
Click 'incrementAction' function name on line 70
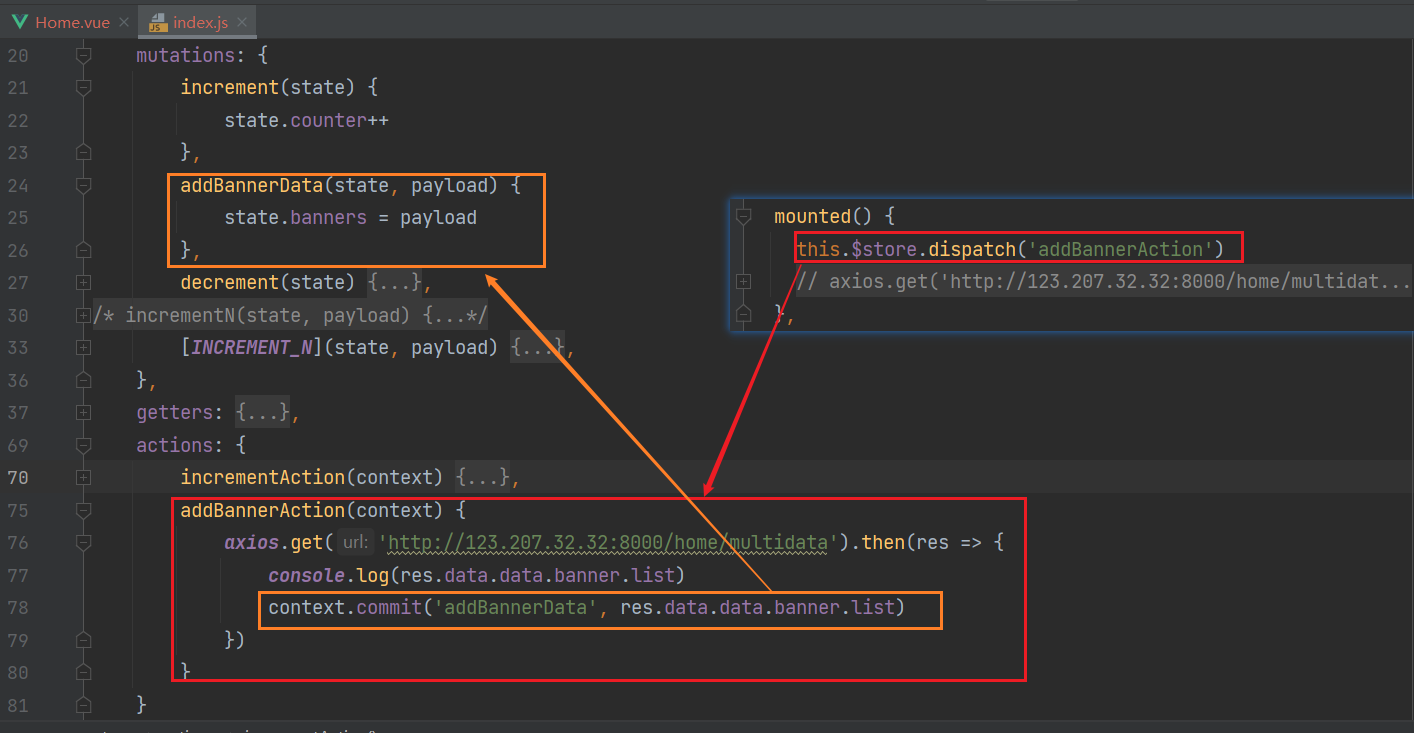pos(263,478)
